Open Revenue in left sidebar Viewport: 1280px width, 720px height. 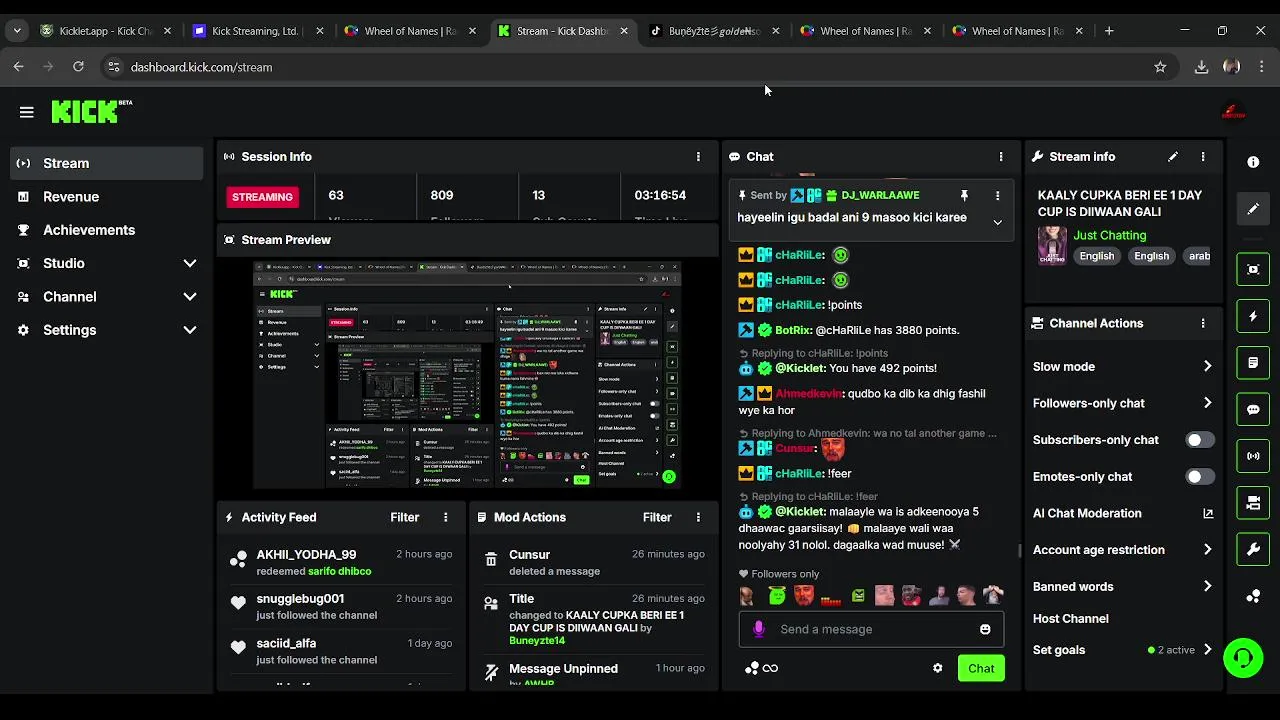tap(106, 197)
